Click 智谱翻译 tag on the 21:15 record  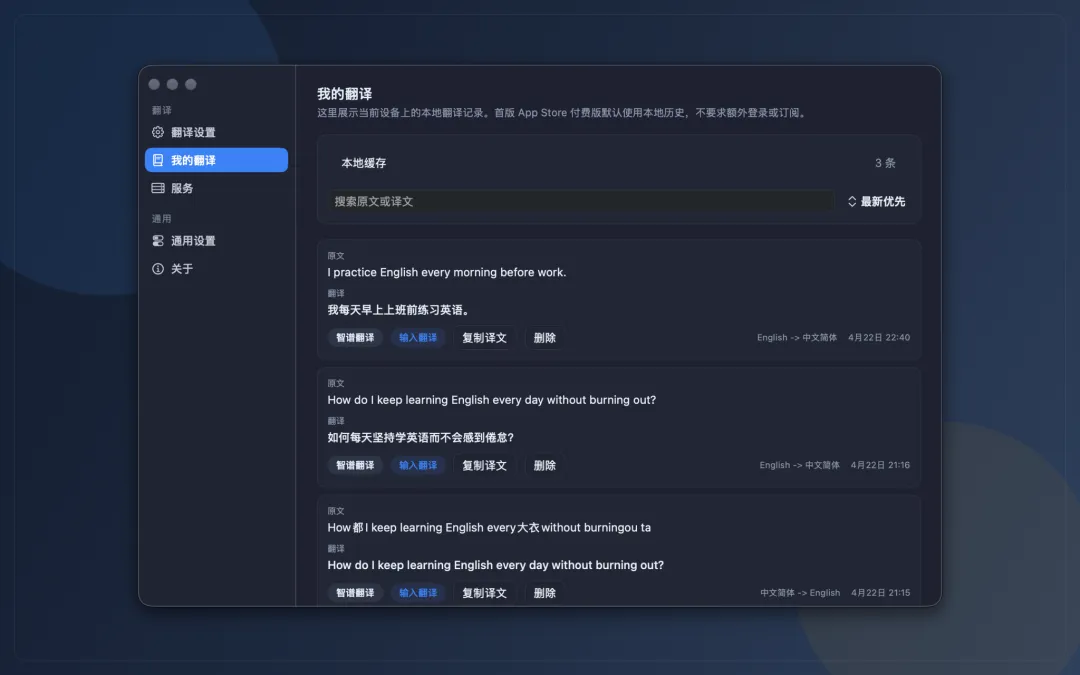[x=355, y=593]
